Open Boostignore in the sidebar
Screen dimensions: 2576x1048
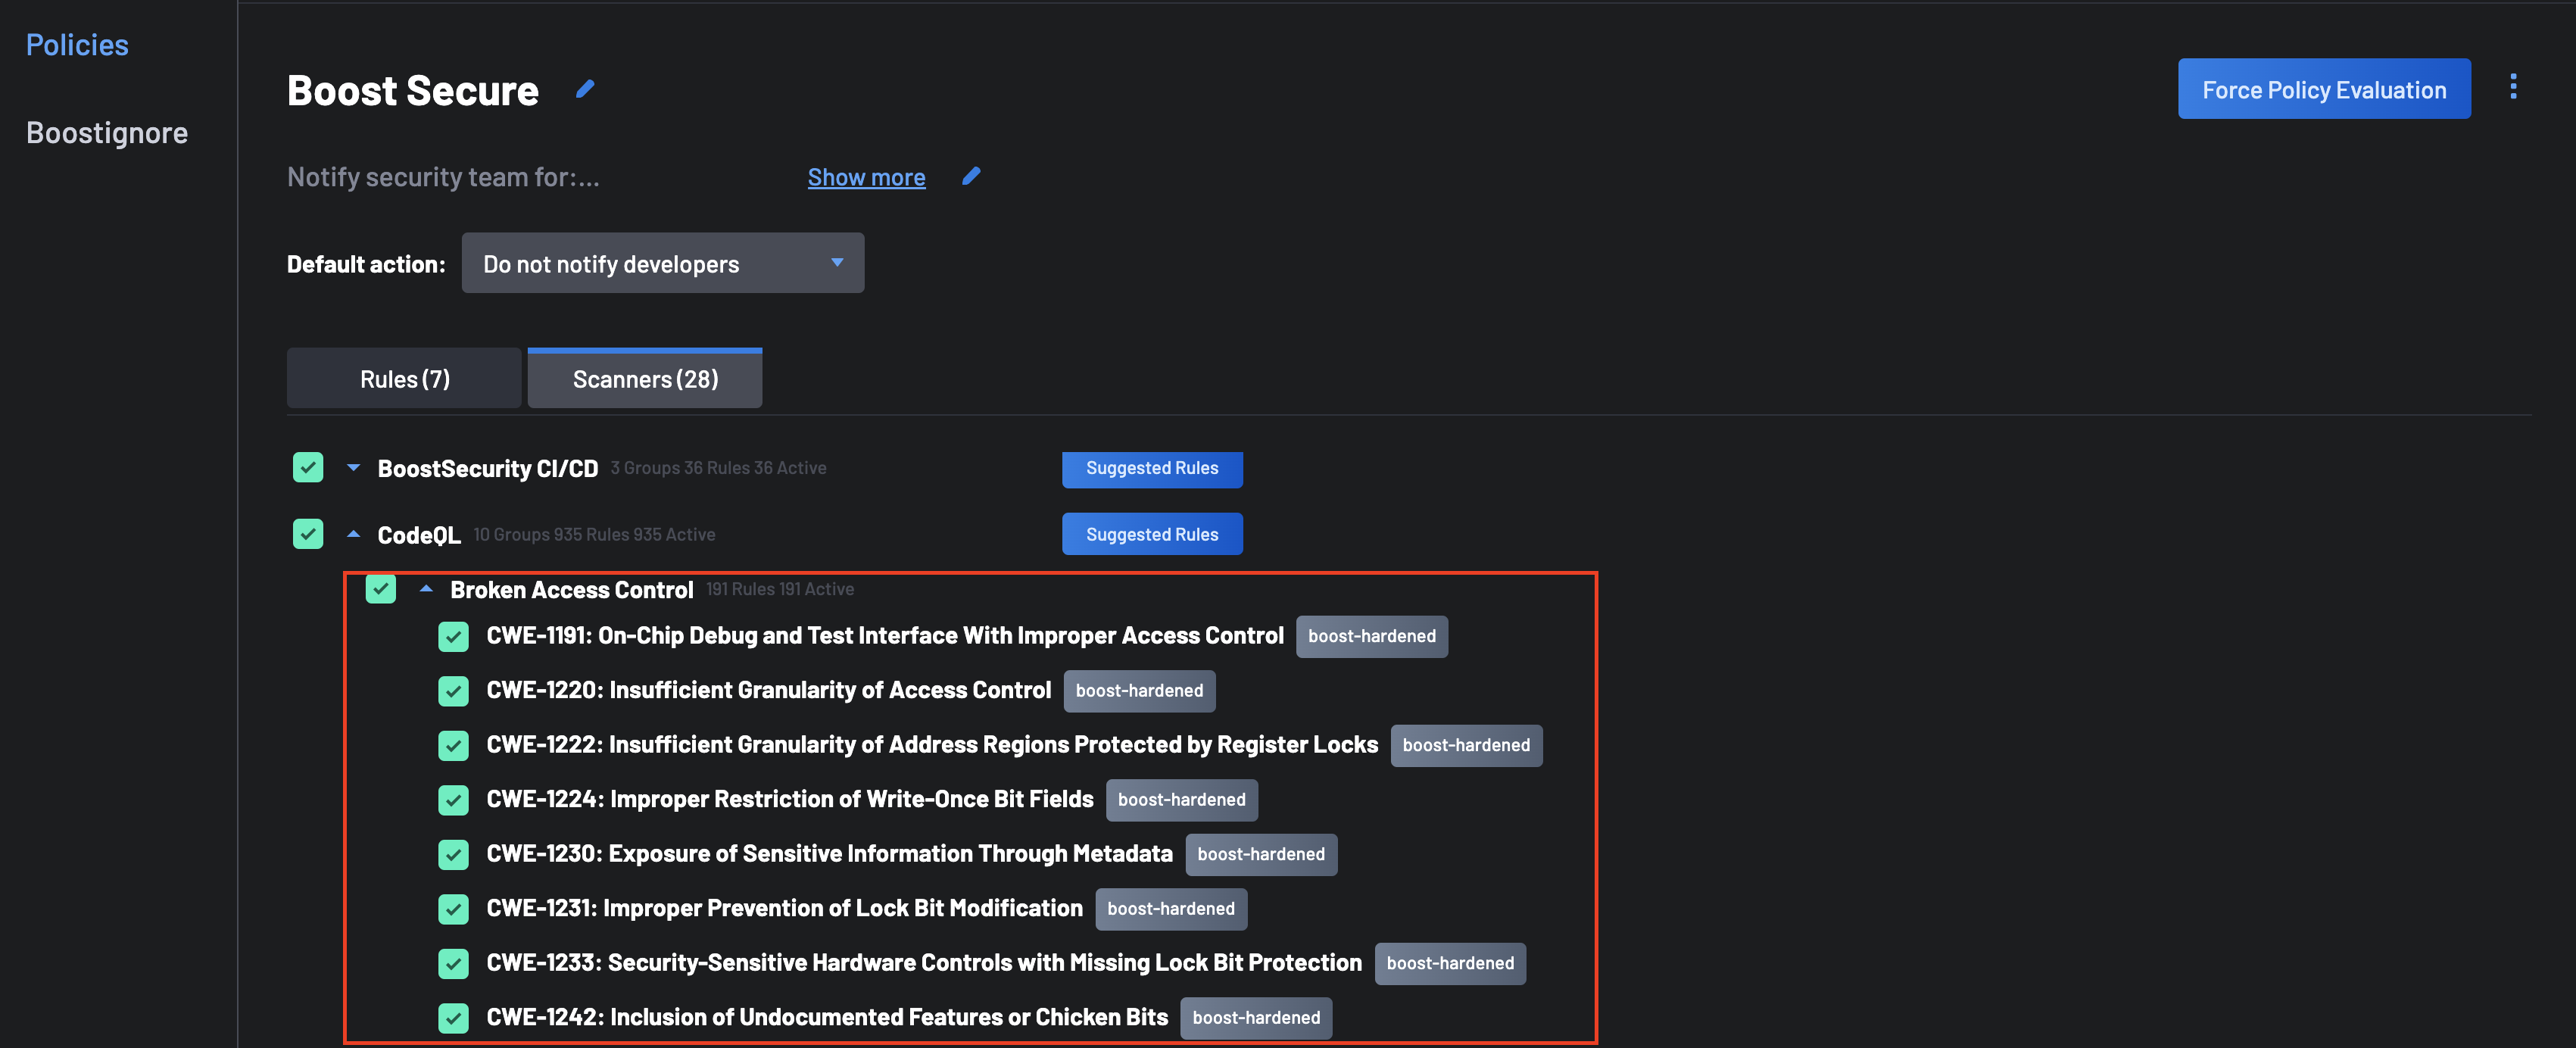tap(107, 133)
